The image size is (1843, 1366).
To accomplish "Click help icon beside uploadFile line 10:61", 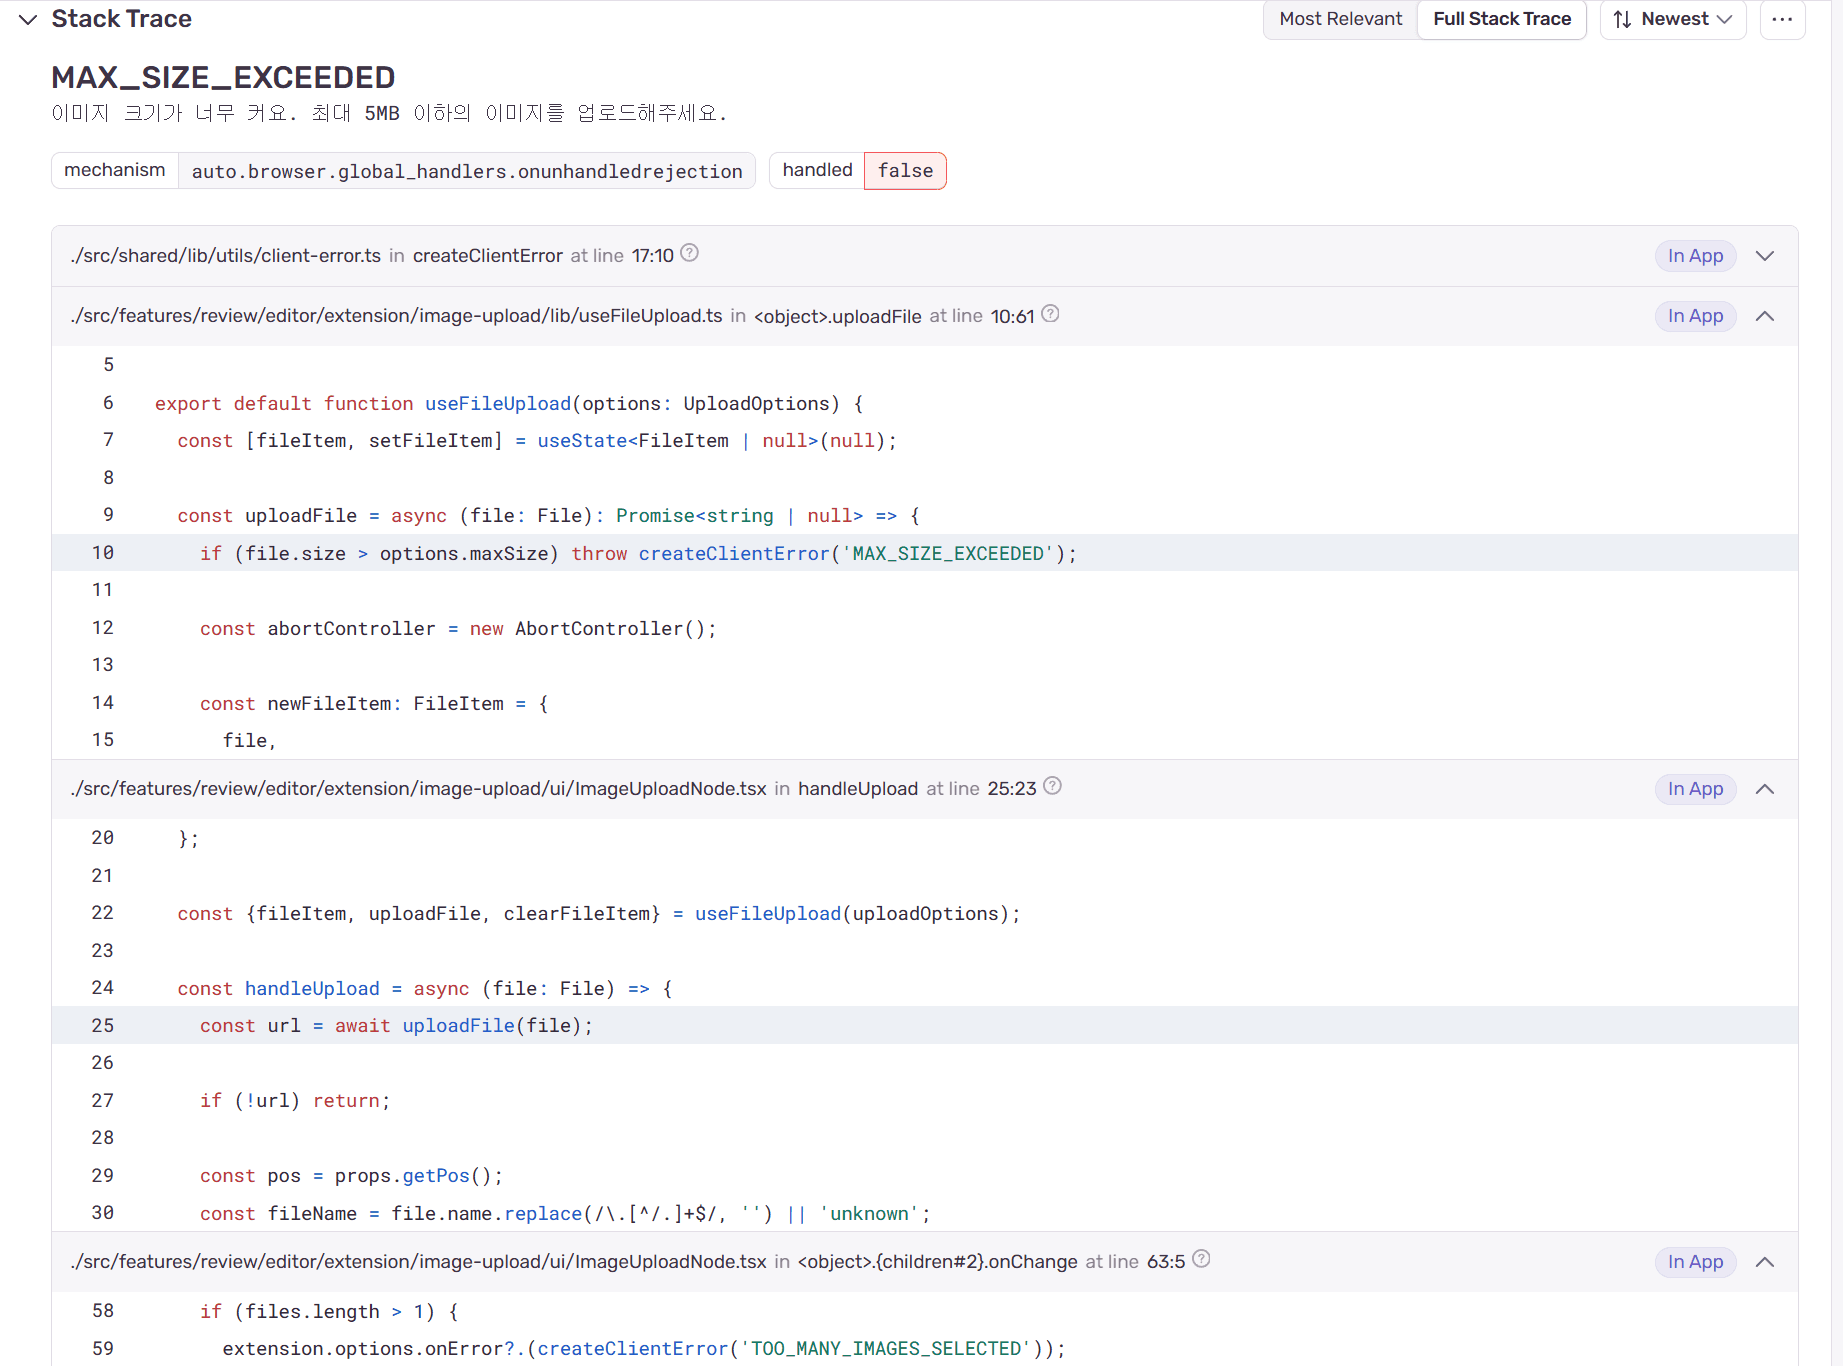I will [1050, 314].
